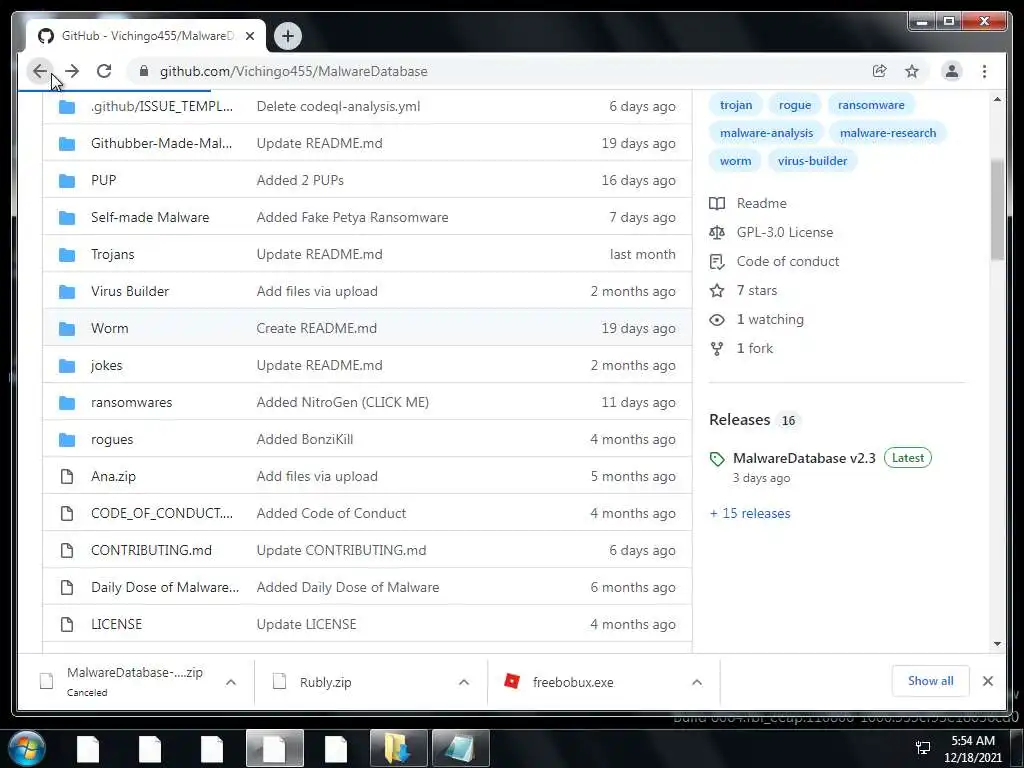Select the rogue topic tag

tap(795, 105)
